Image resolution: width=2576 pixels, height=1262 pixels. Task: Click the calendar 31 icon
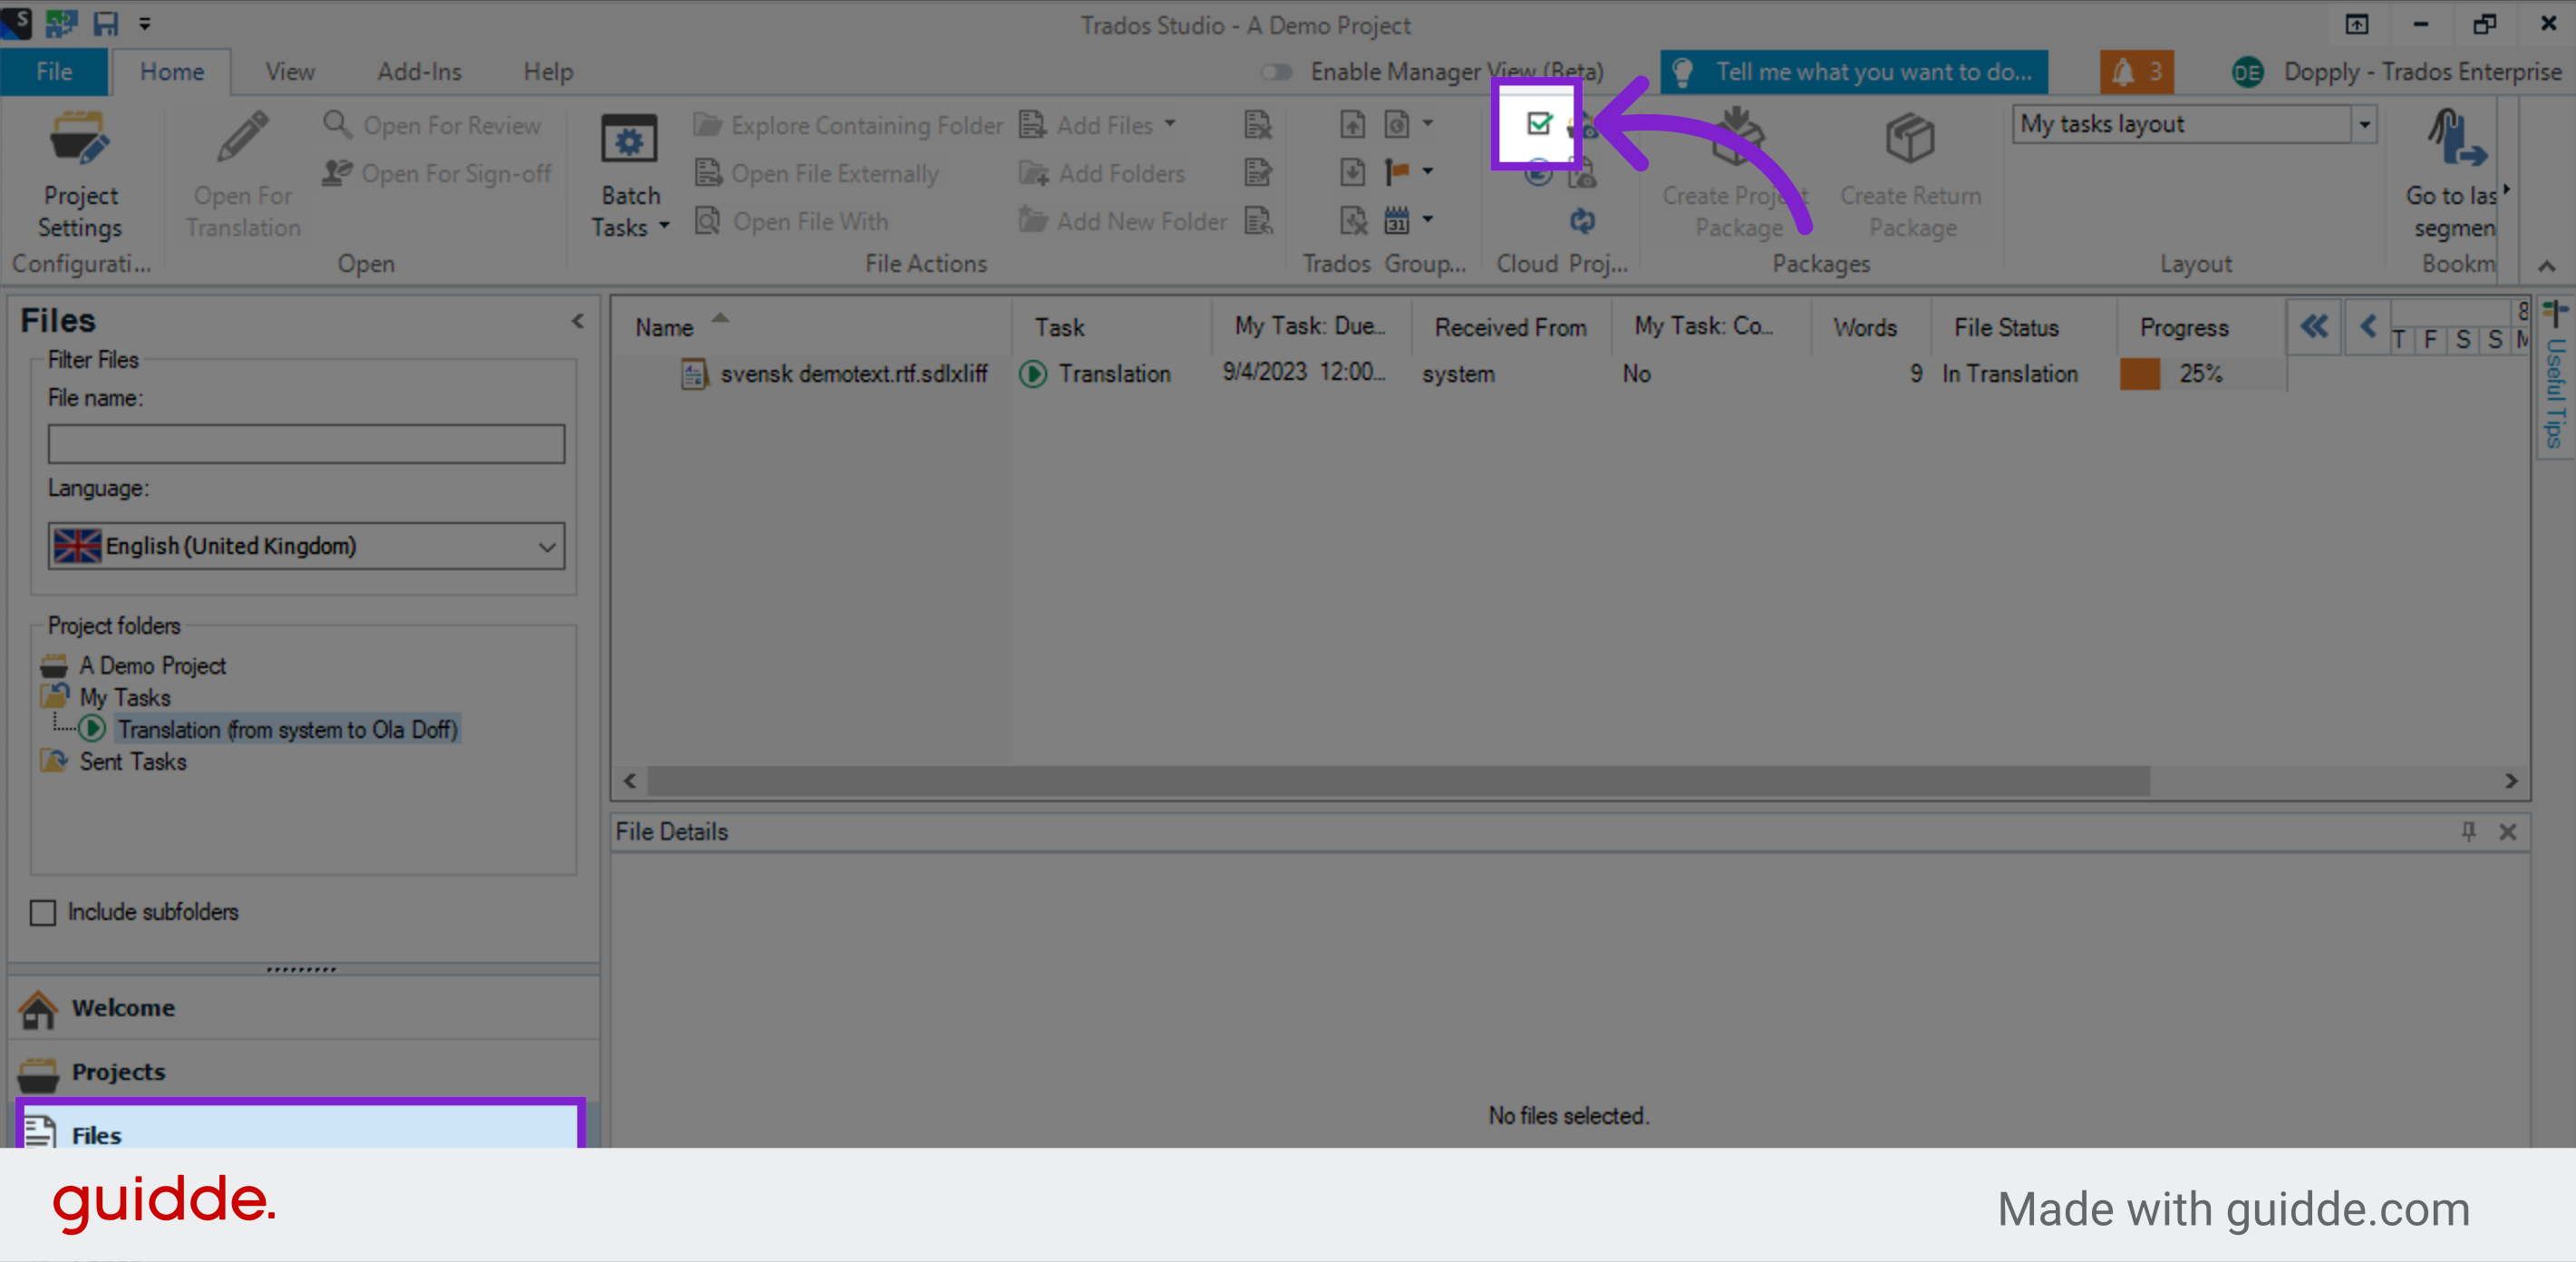point(1396,220)
